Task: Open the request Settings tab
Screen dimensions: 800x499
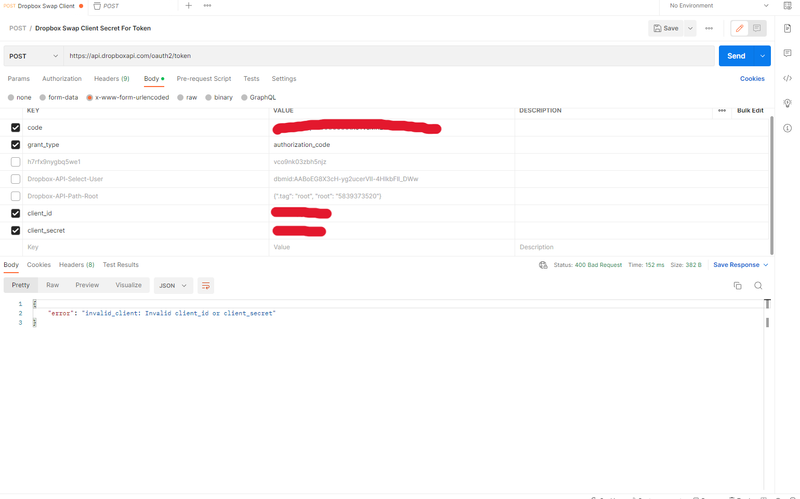Action: 284,79
